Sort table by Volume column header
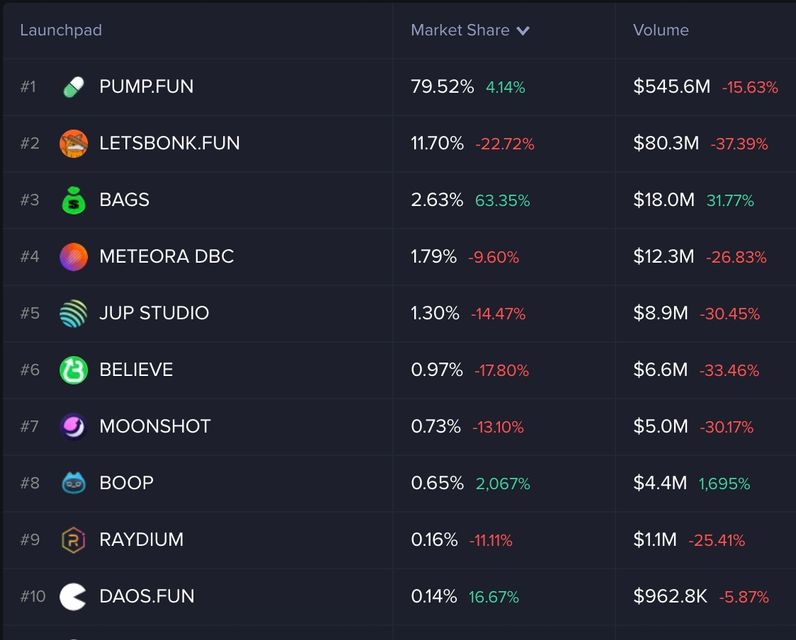796x640 pixels. pyautogui.click(x=660, y=30)
